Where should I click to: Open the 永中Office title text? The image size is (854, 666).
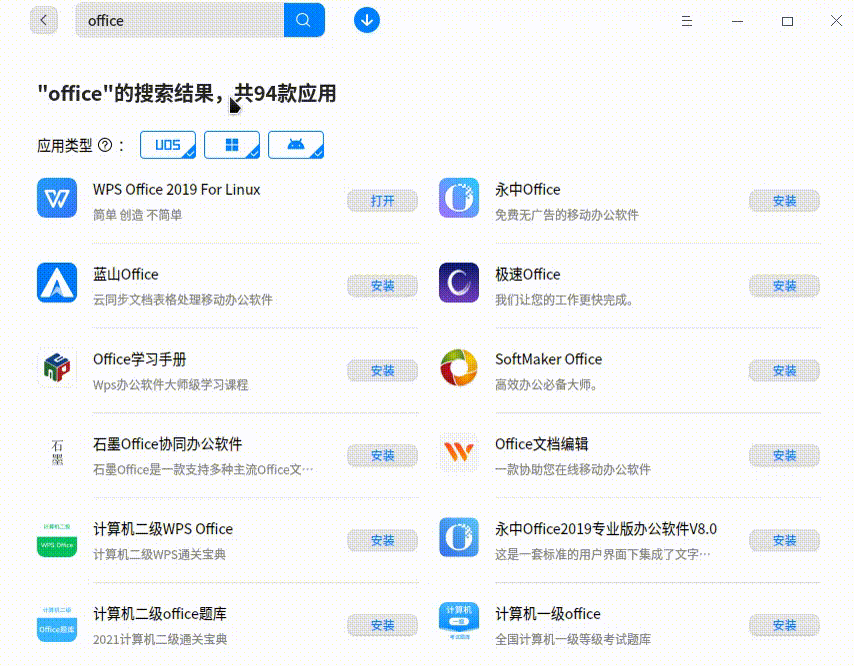tap(528, 190)
